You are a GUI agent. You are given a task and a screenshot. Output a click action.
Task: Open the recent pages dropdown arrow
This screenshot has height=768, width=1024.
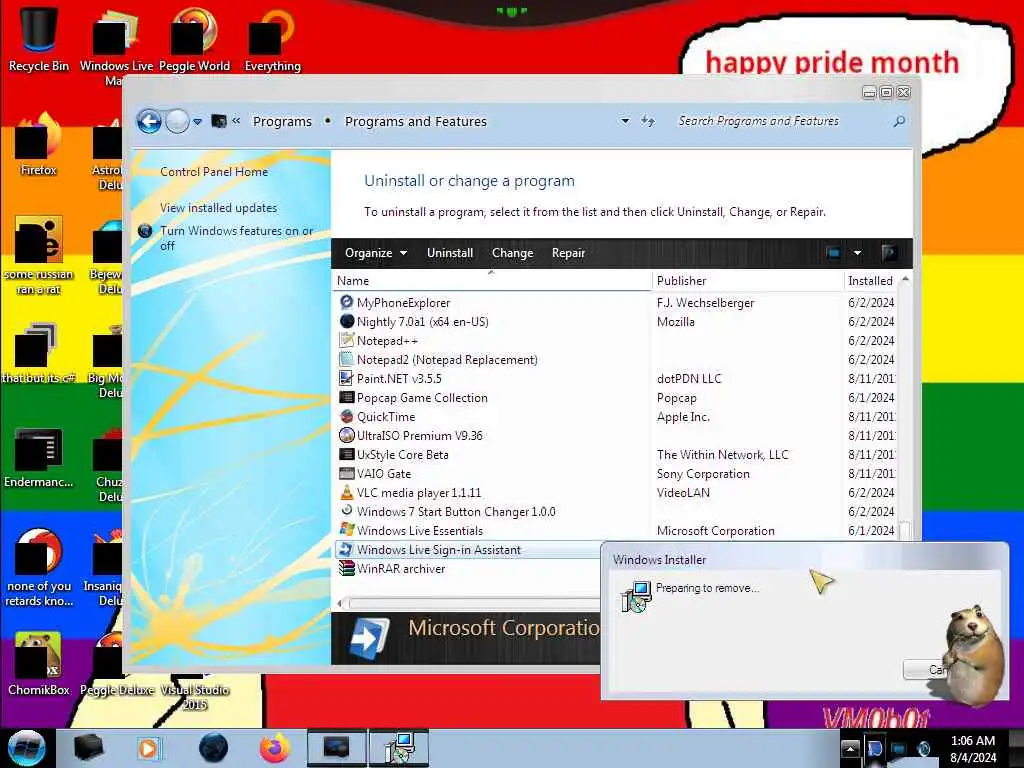(x=197, y=122)
